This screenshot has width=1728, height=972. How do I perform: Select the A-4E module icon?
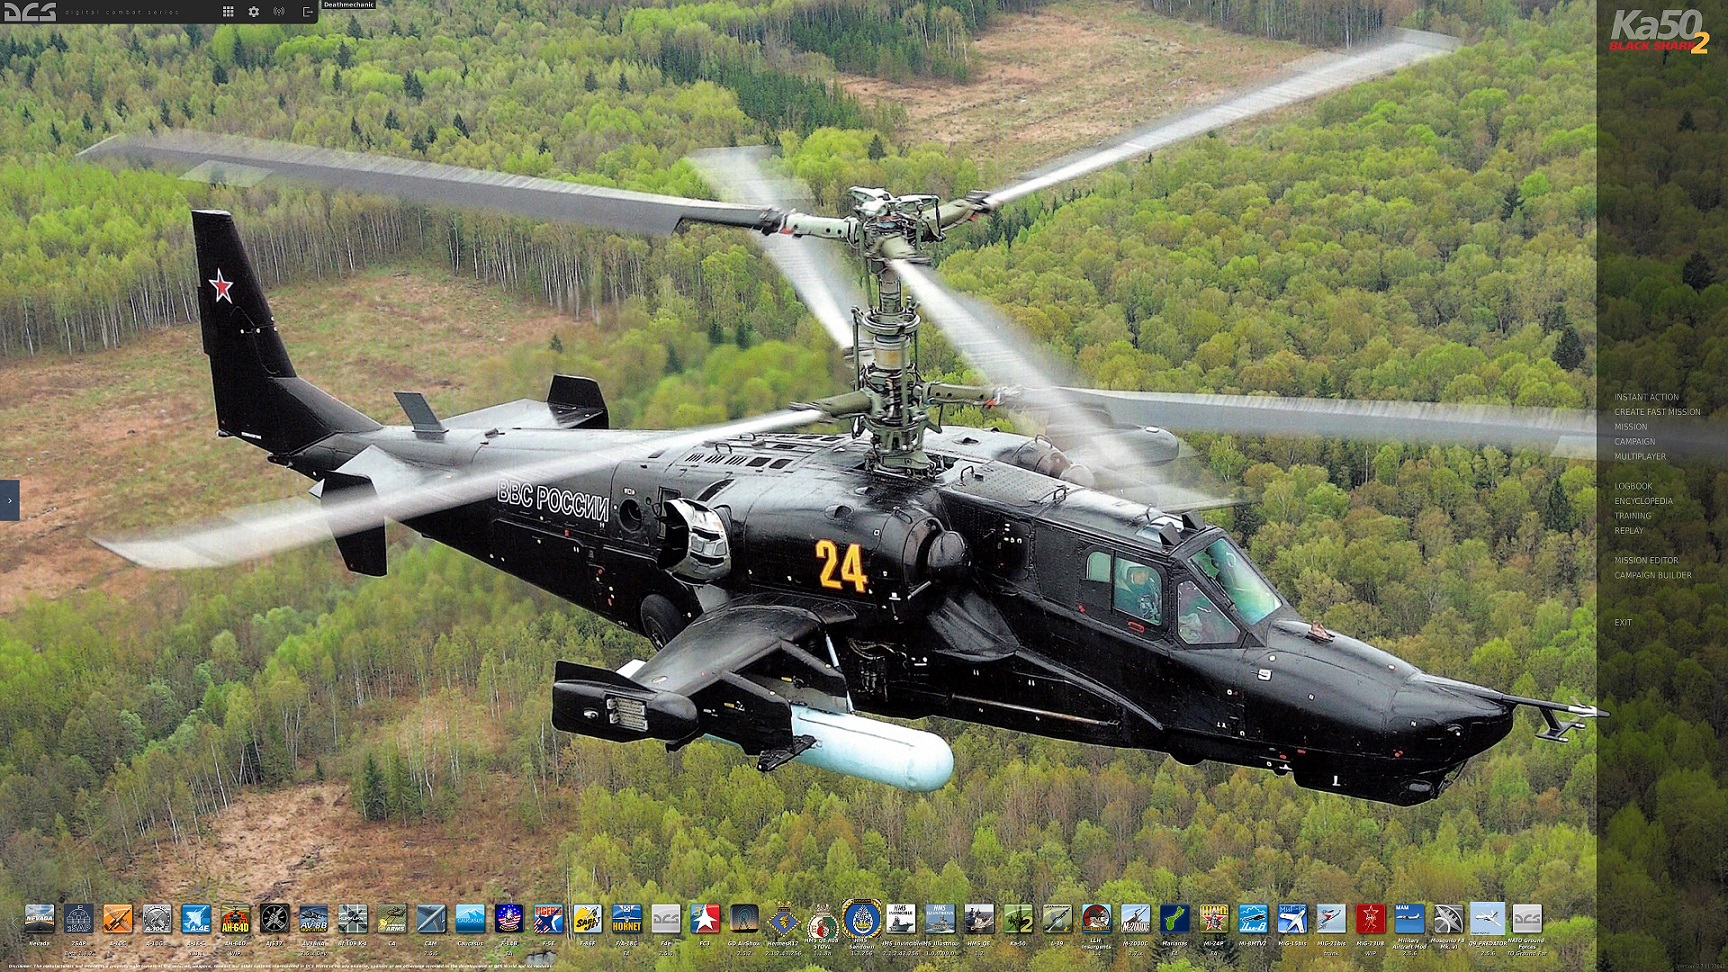coord(196,919)
